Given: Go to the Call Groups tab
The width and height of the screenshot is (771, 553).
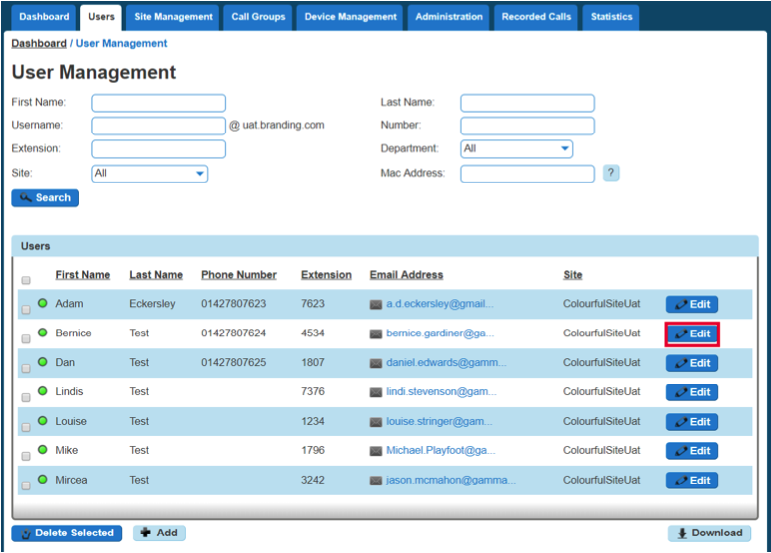Looking at the screenshot, I should click(x=258, y=17).
